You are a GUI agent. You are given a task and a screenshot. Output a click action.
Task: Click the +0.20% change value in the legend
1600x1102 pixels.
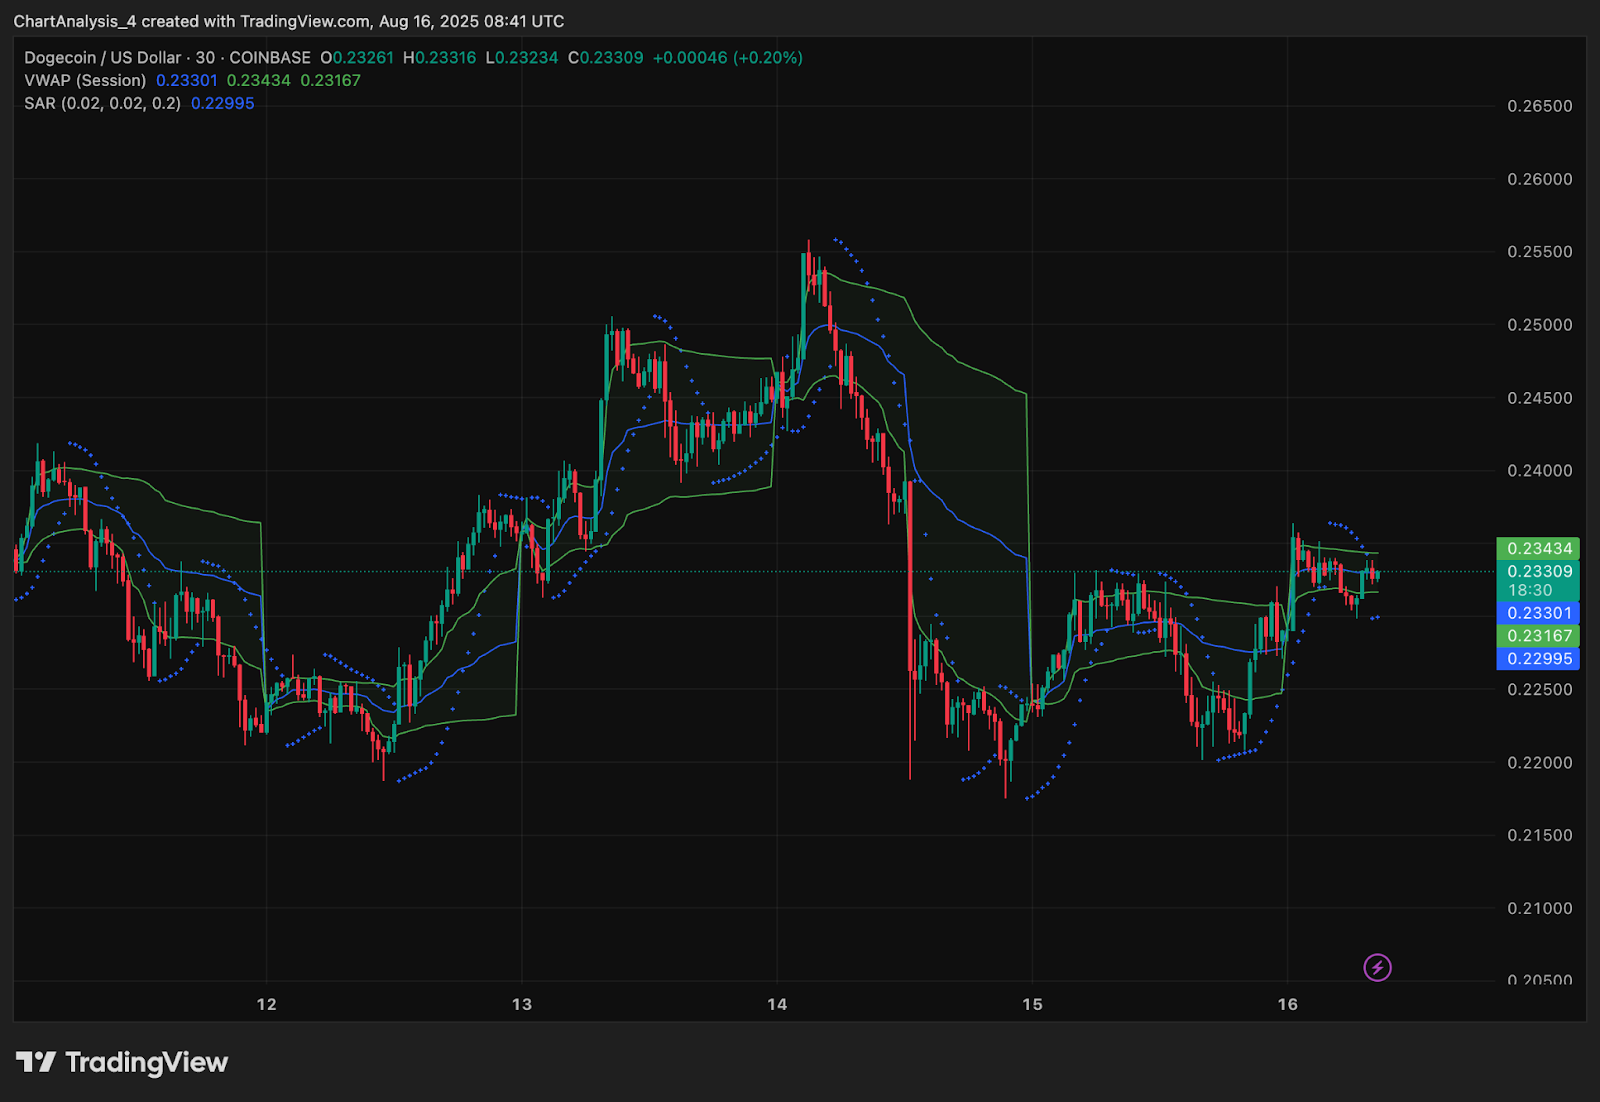(768, 58)
